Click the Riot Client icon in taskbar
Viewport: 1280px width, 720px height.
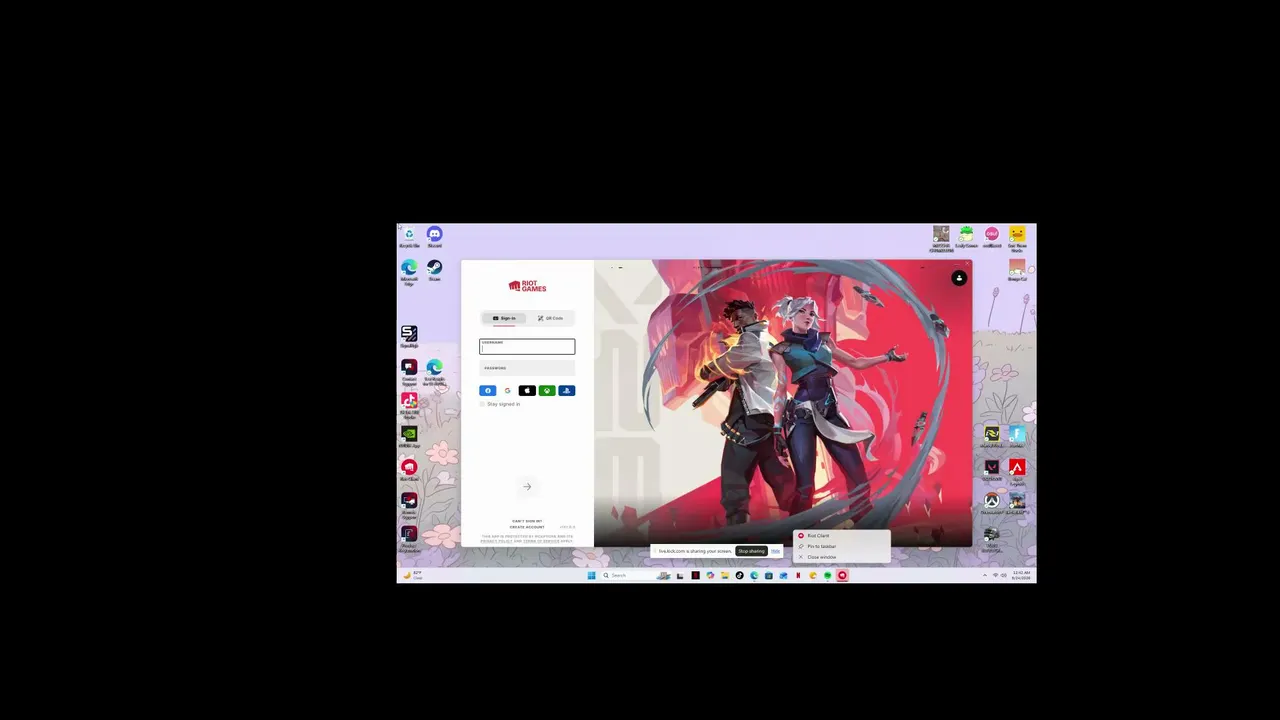point(842,575)
